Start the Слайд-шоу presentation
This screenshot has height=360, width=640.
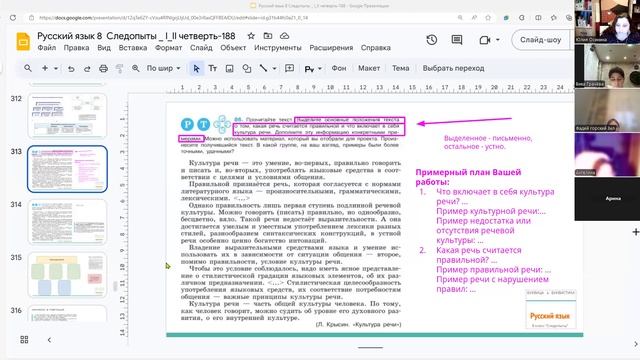pos(540,40)
